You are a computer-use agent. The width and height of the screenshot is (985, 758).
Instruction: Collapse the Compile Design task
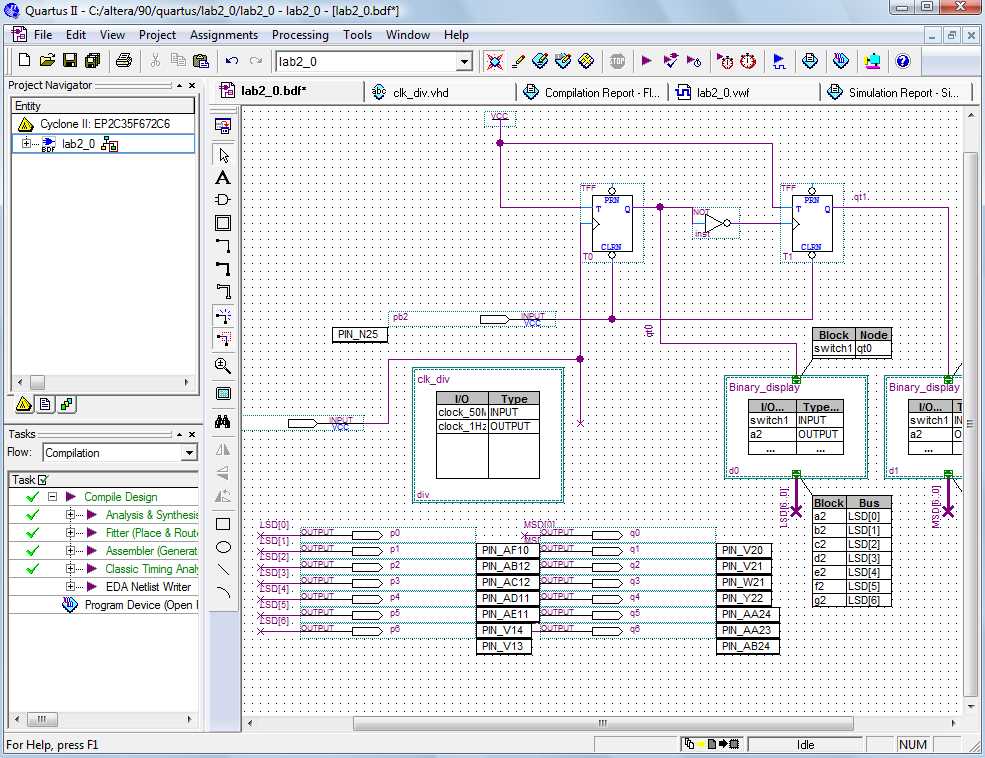click(x=53, y=497)
